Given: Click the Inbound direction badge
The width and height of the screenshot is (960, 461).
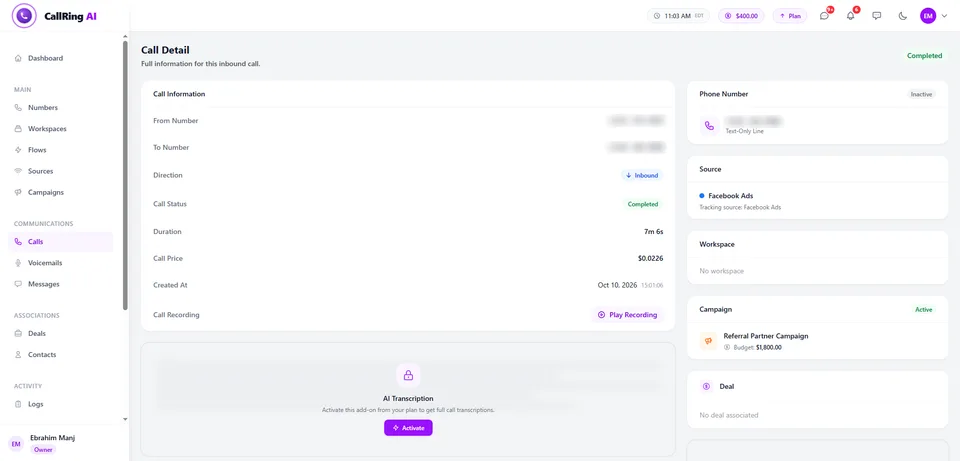Looking at the screenshot, I should coord(642,175).
